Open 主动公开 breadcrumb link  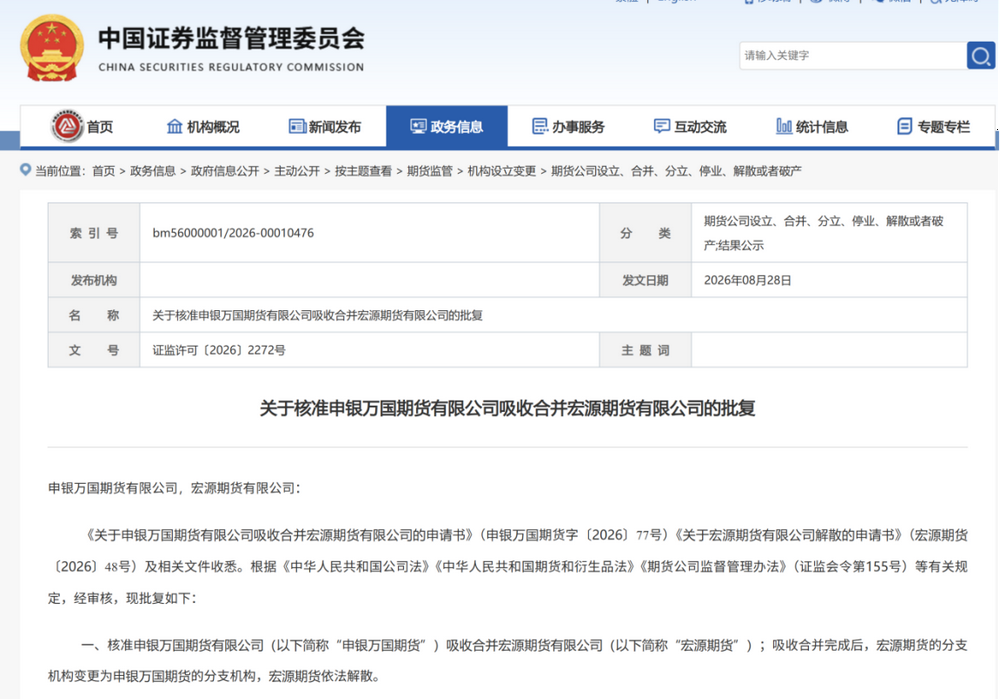(297, 171)
